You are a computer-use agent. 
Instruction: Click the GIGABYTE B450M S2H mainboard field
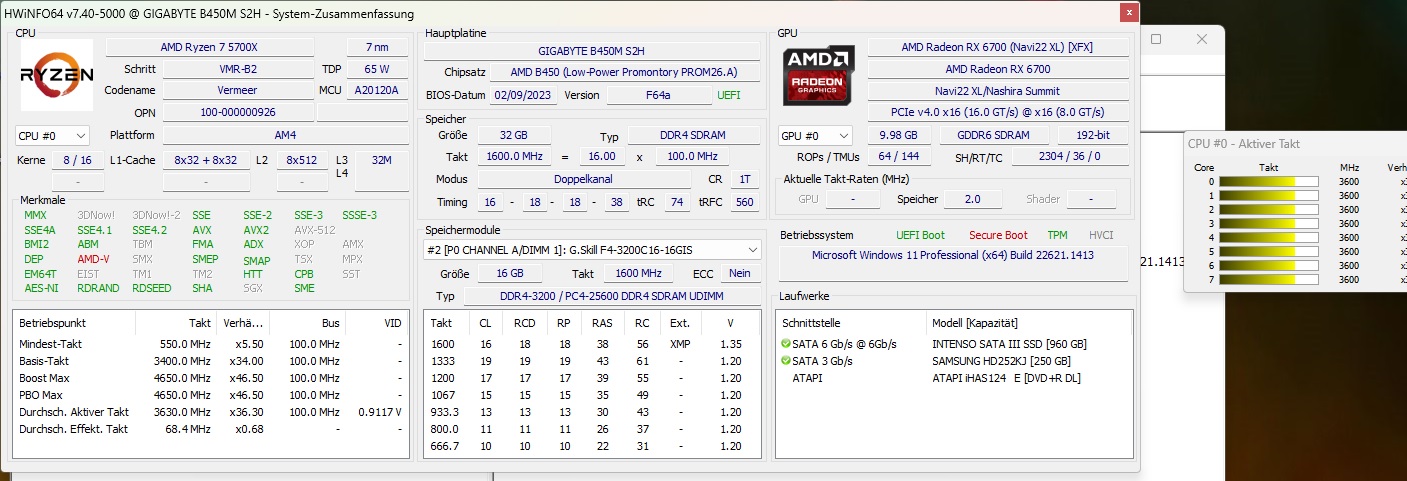[x=592, y=50]
